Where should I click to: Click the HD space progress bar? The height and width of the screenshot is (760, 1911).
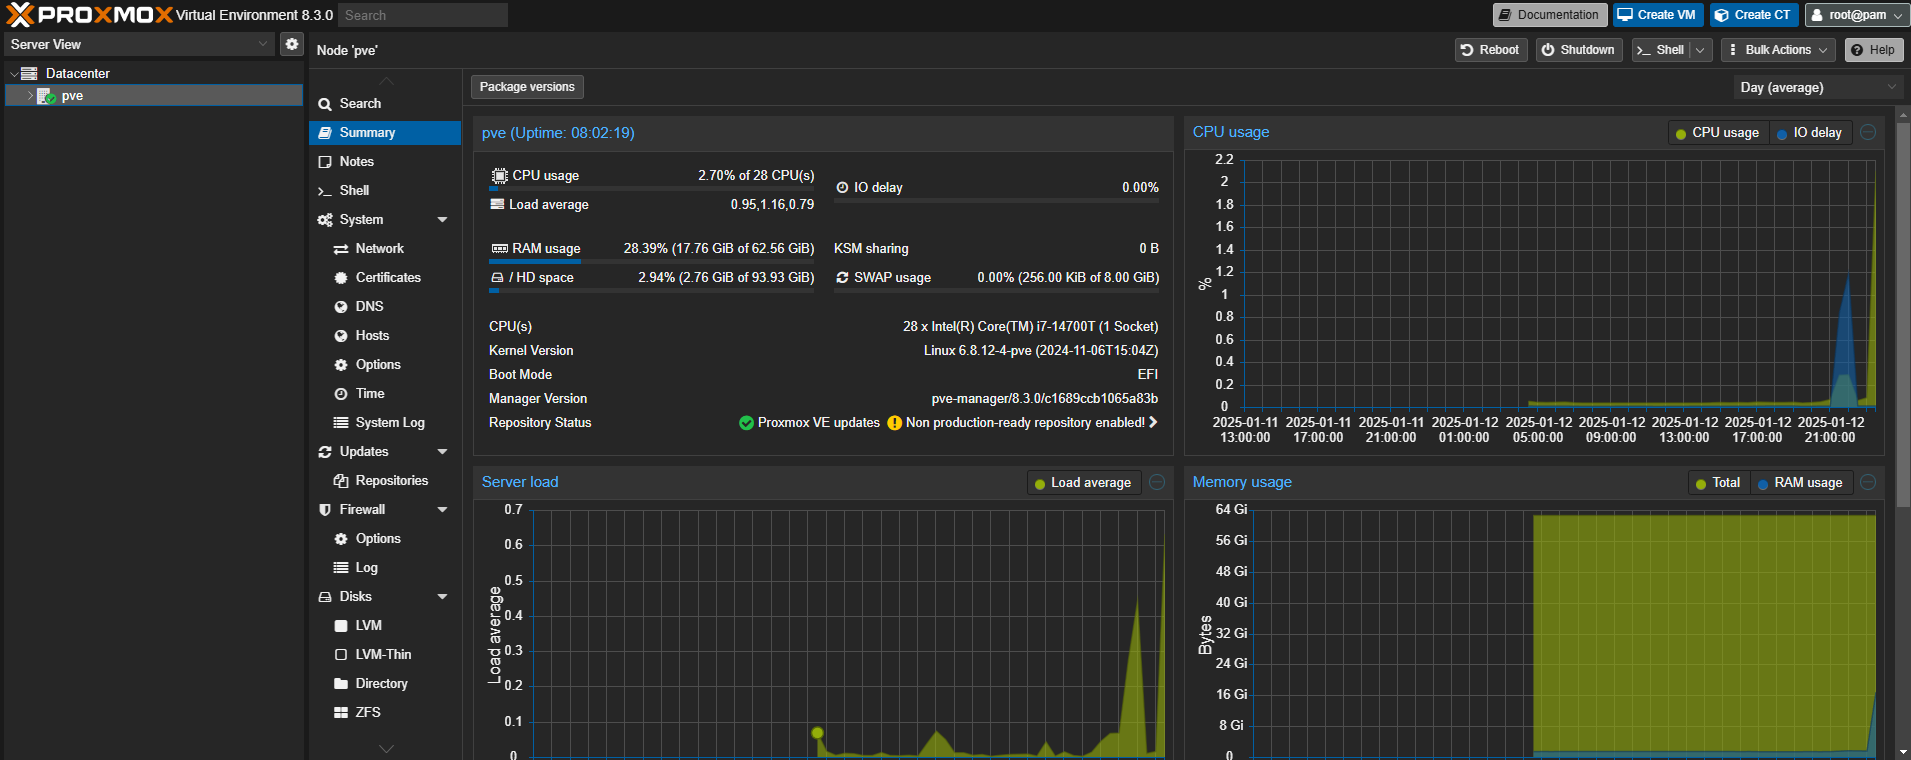point(651,291)
